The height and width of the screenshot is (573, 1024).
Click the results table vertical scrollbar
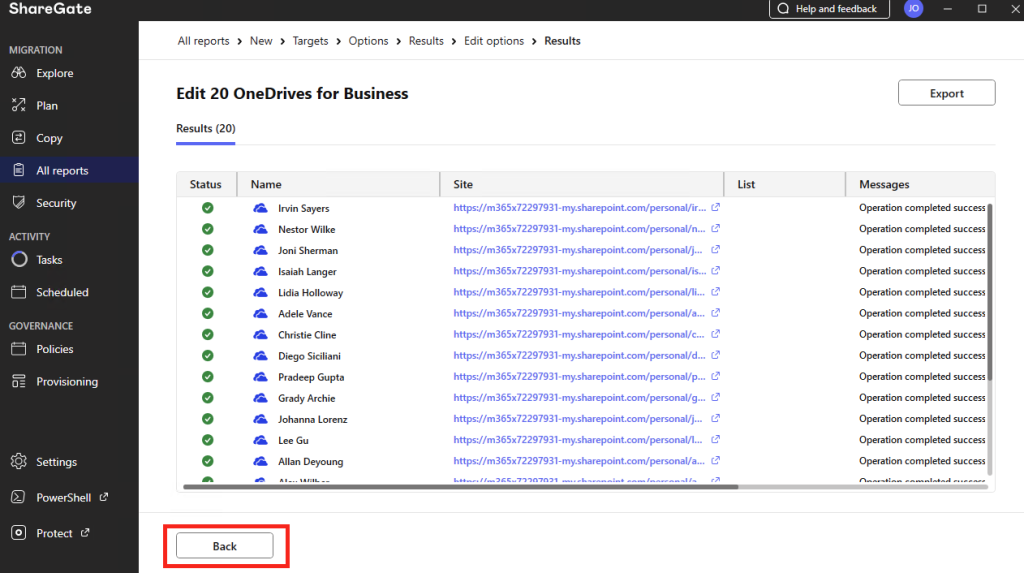point(990,292)
